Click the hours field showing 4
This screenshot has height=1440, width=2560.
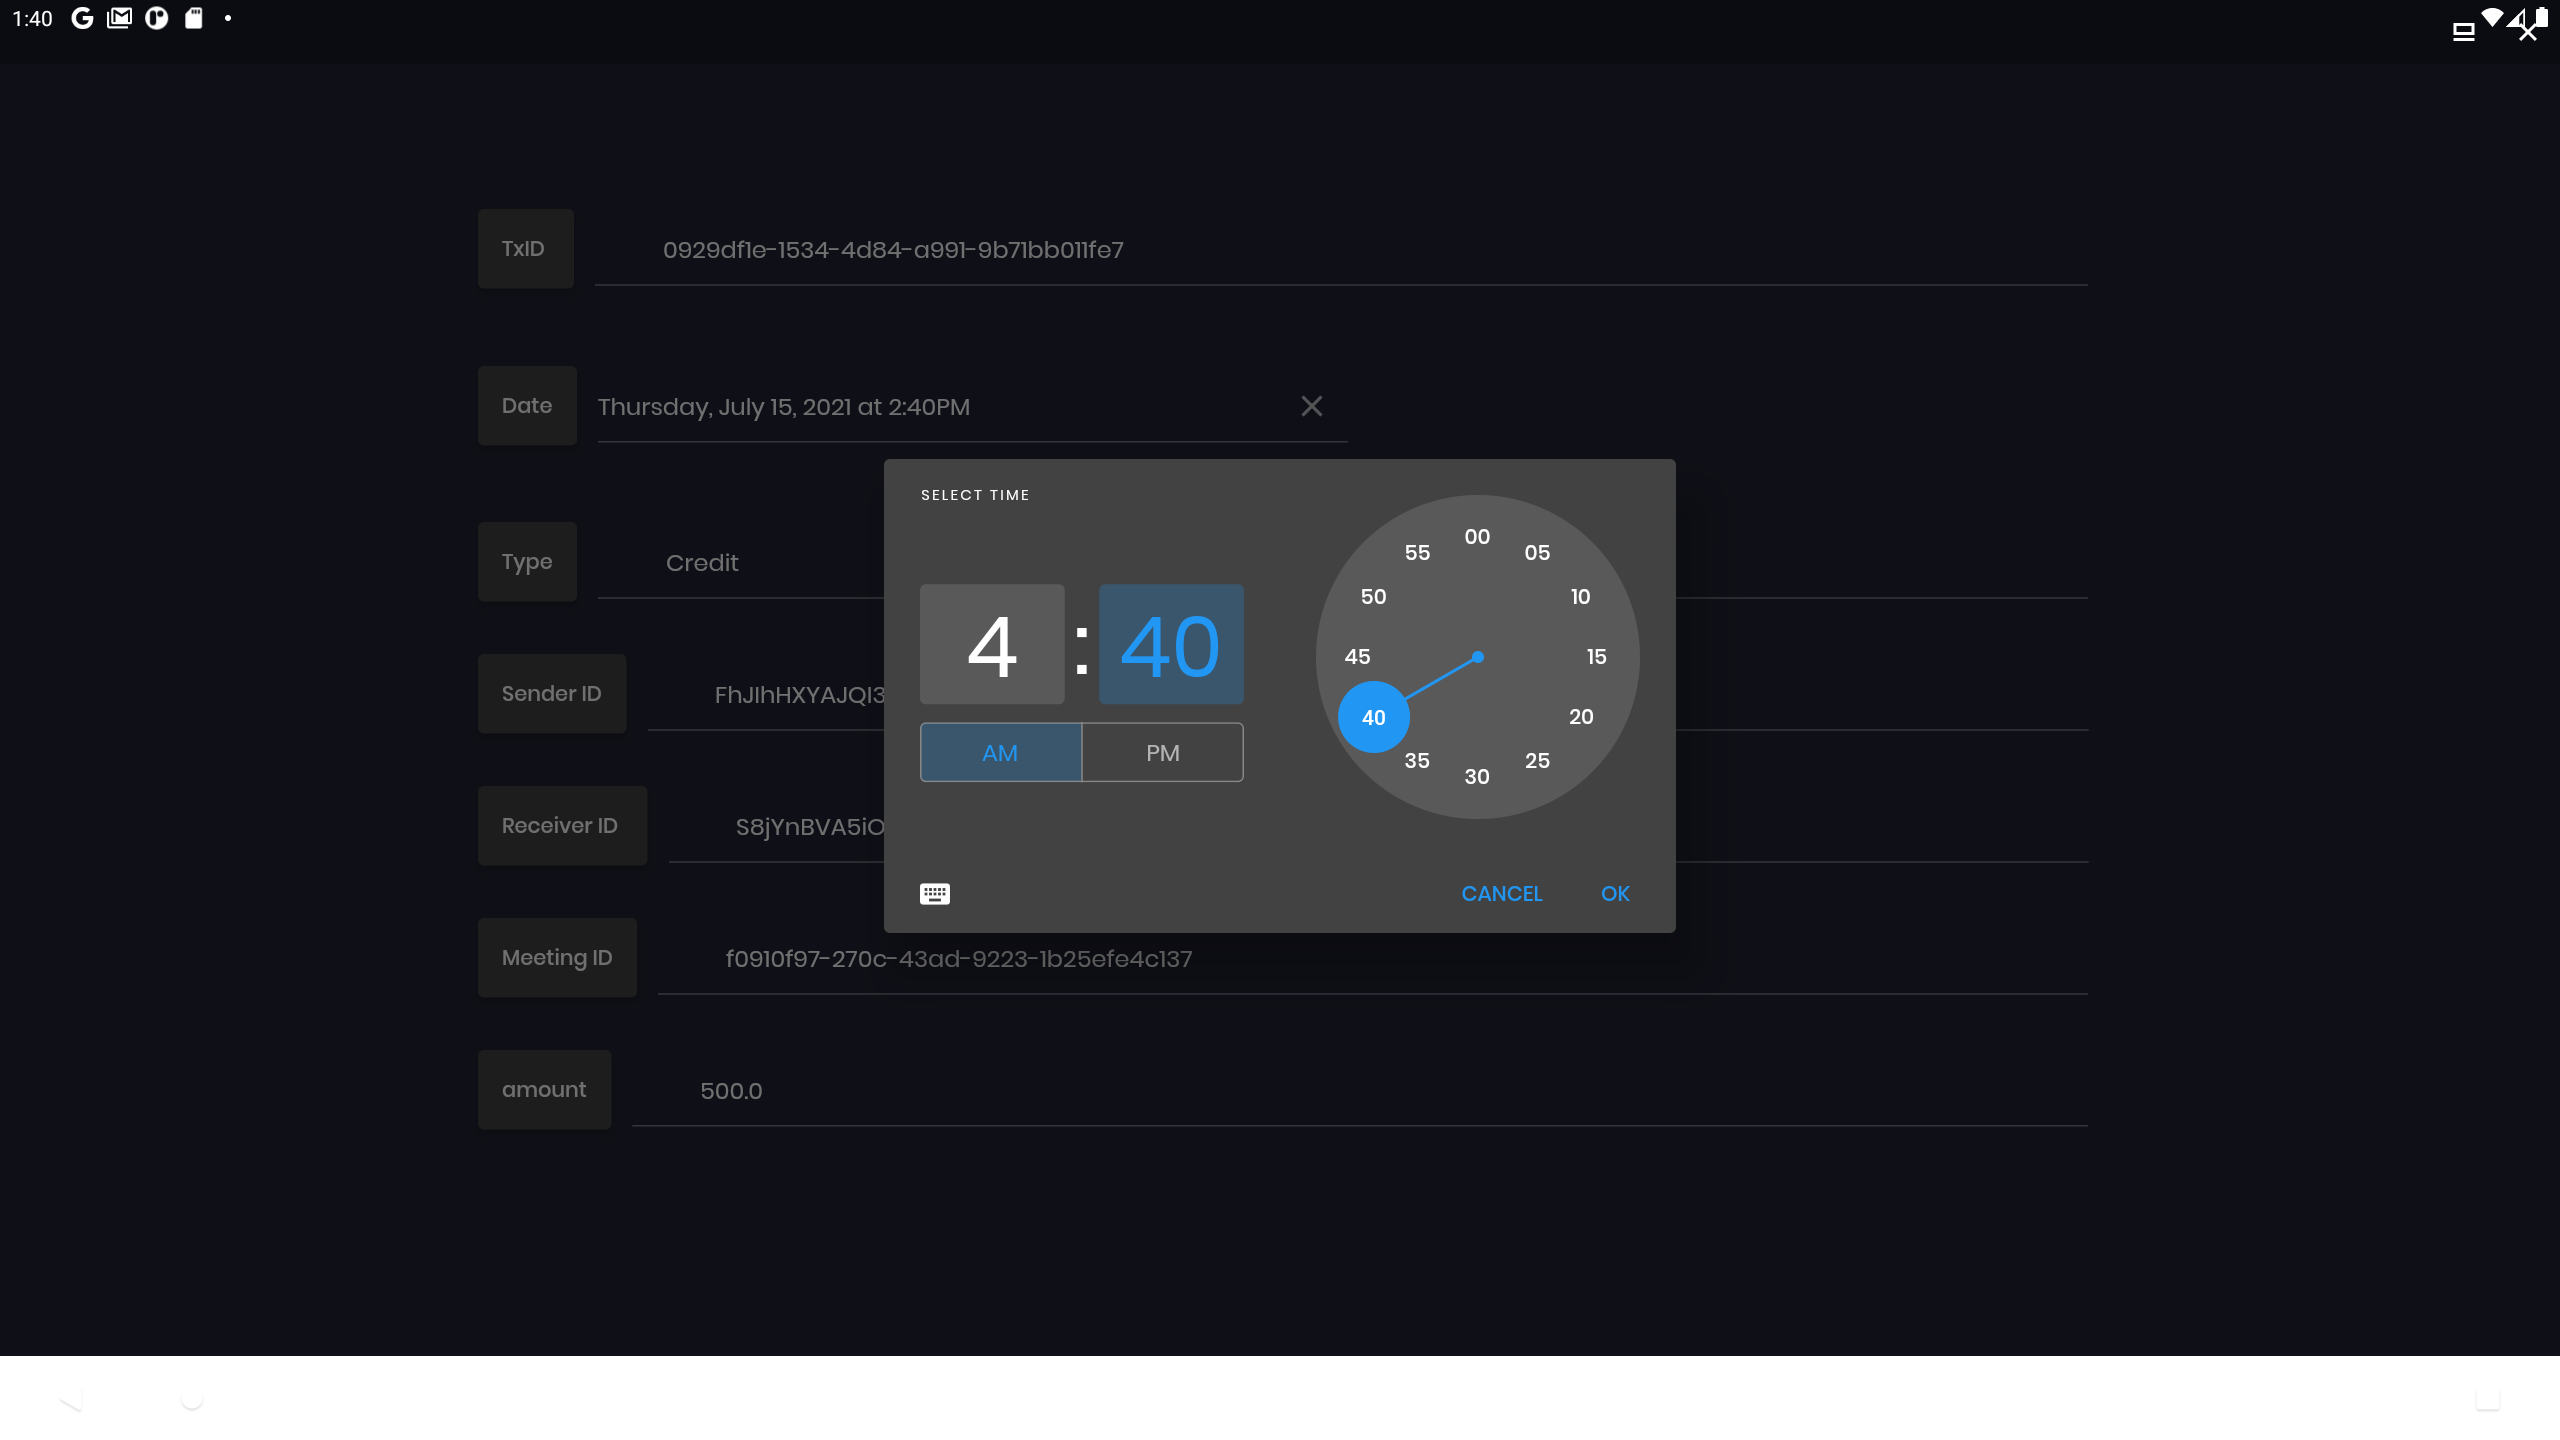[992, 644]
